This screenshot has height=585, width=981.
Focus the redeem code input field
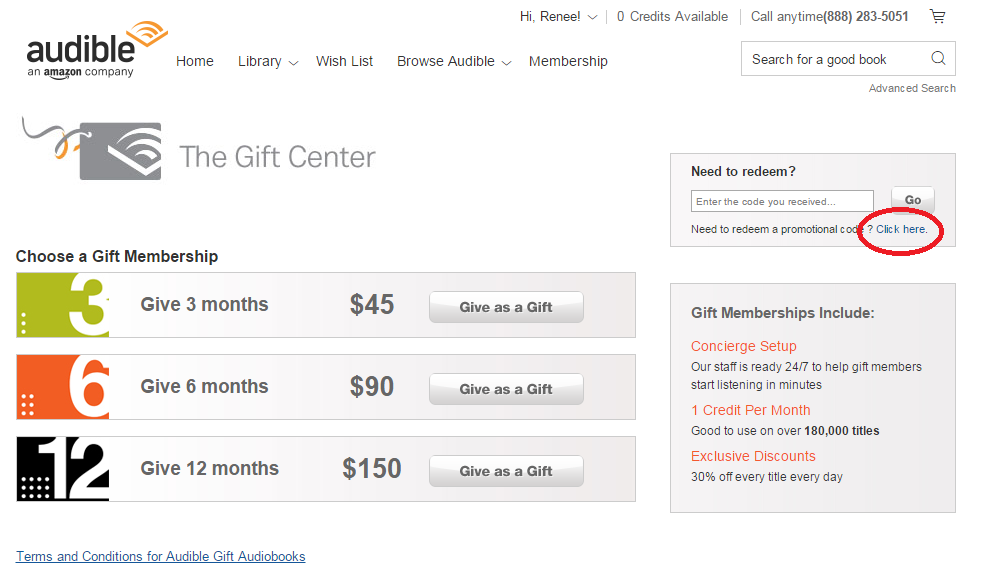782,201
